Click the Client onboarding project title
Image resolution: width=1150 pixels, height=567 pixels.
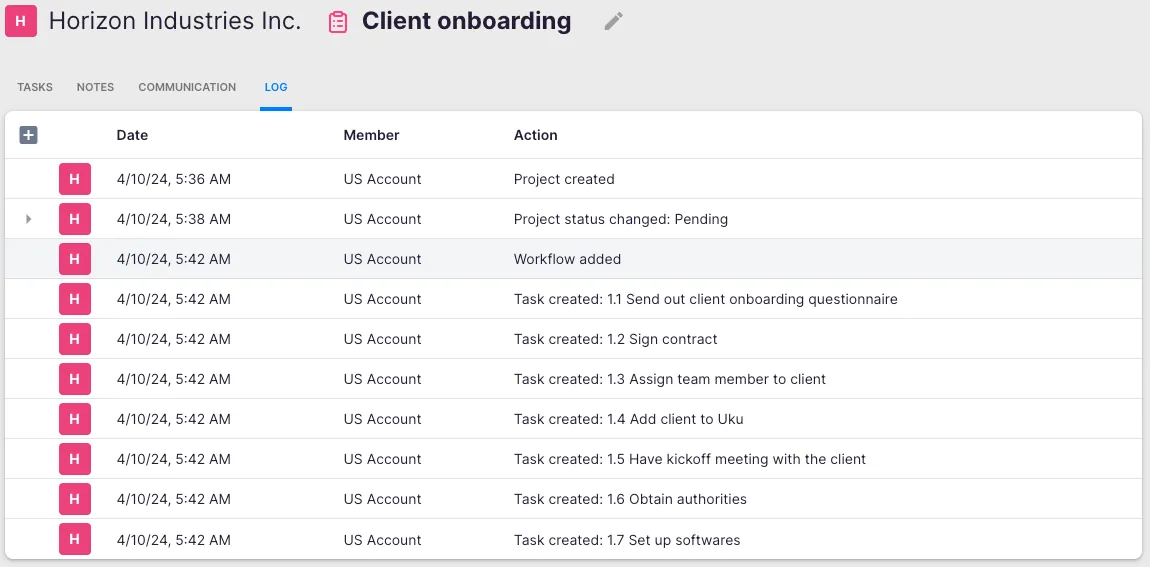click(466, 21)
